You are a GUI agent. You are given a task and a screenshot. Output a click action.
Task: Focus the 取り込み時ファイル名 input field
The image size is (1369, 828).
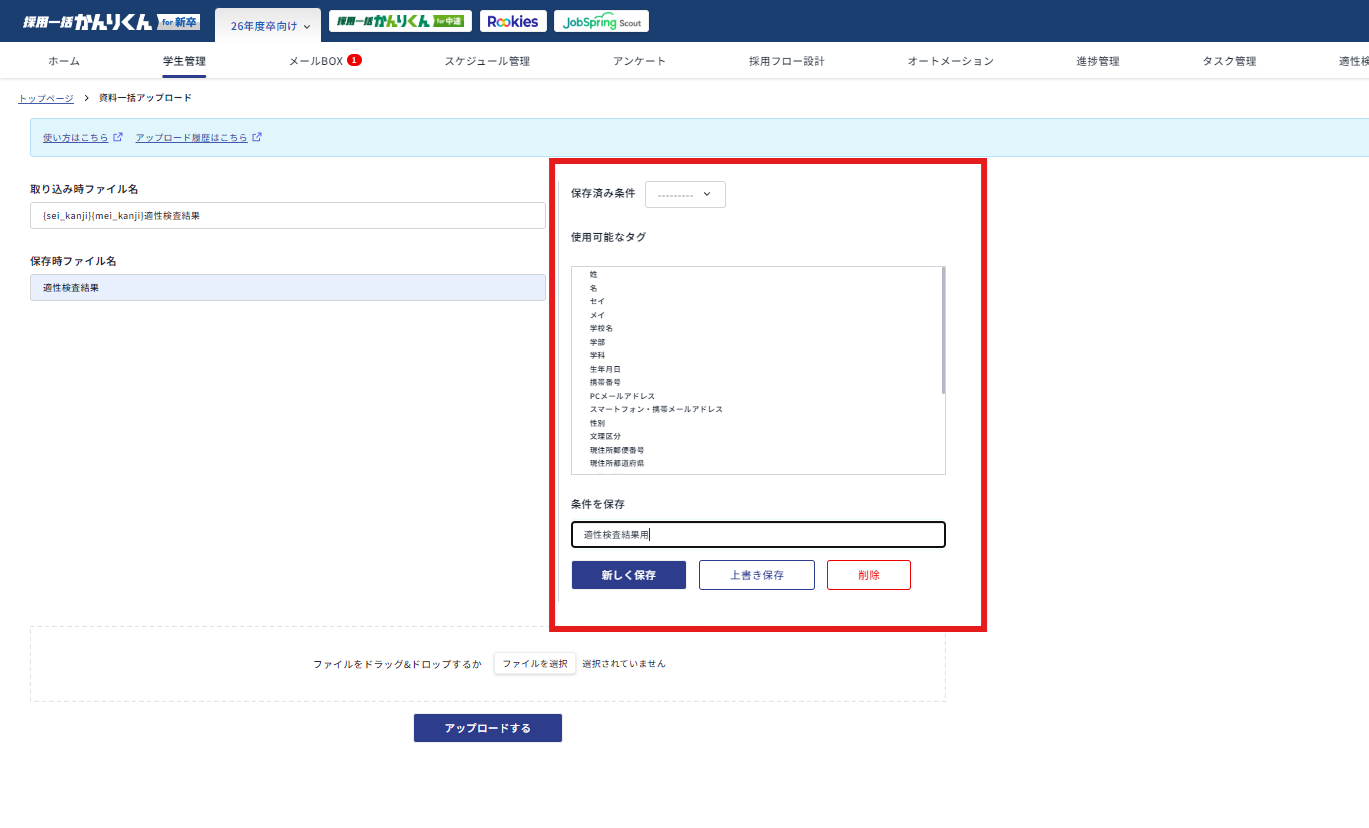tap(287, 215)
